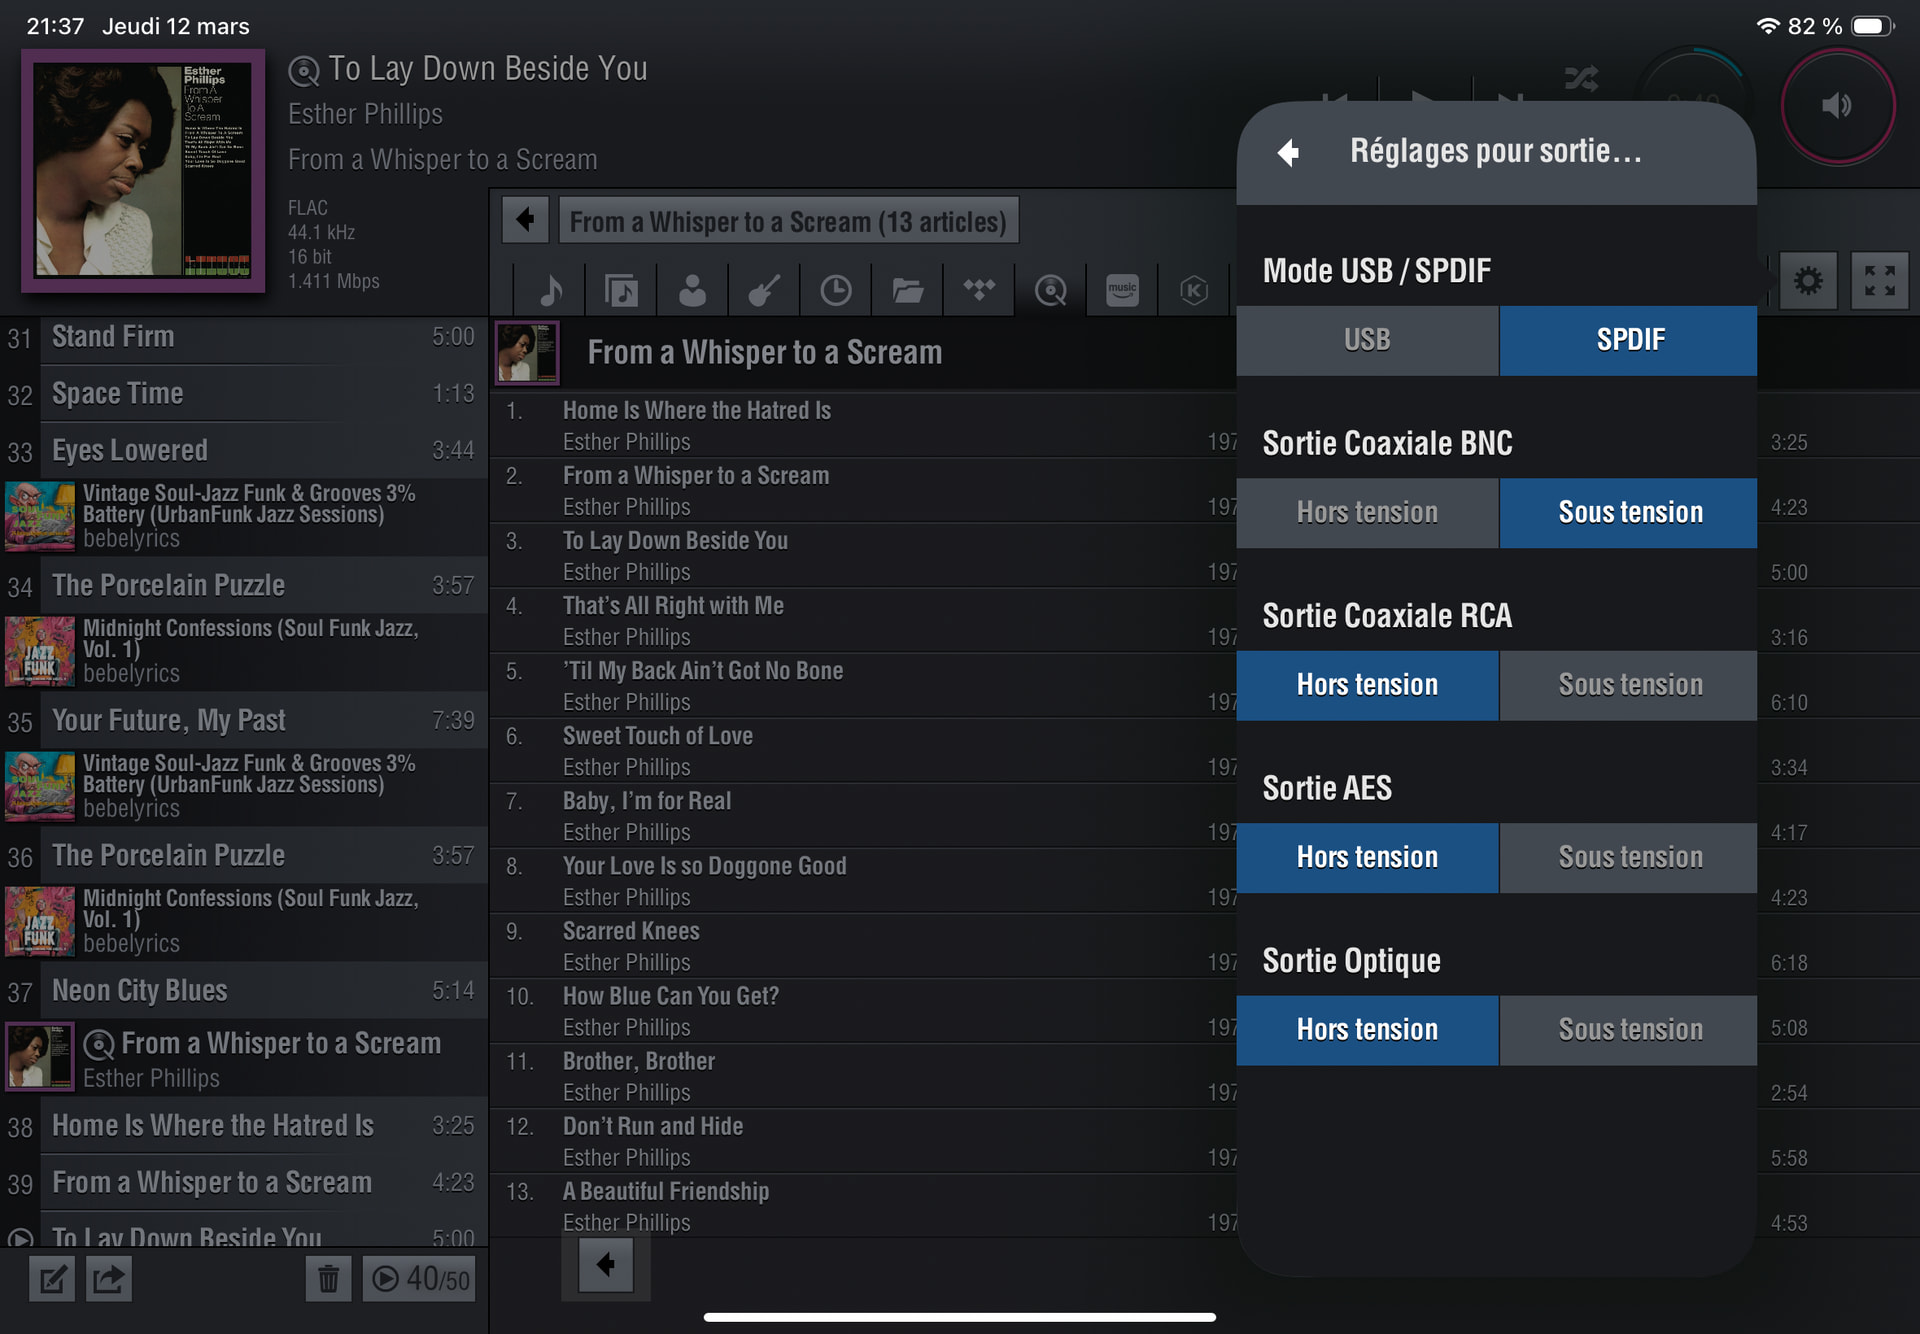The height and width of the screenshot is (1334, 1920).
Task: Open the TIDAL service icon
Action: (979, 291)
